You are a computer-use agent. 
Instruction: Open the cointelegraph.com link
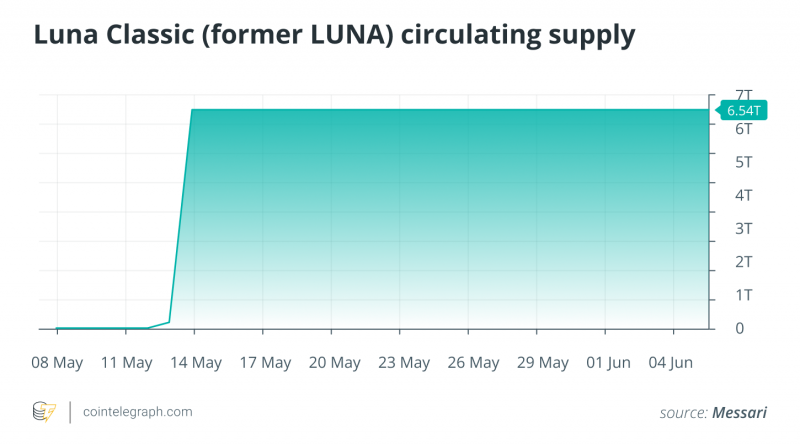click(x=137, y=412)
